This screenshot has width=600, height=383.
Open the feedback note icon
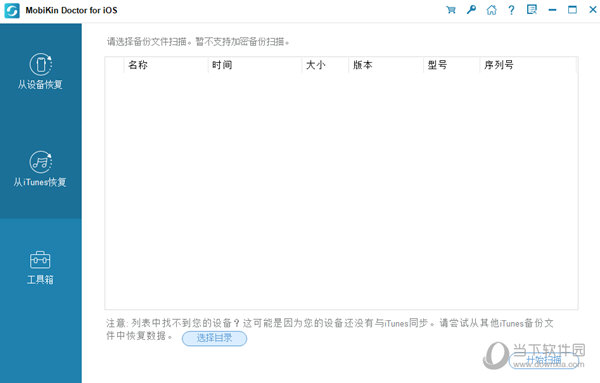pos(532,10)
